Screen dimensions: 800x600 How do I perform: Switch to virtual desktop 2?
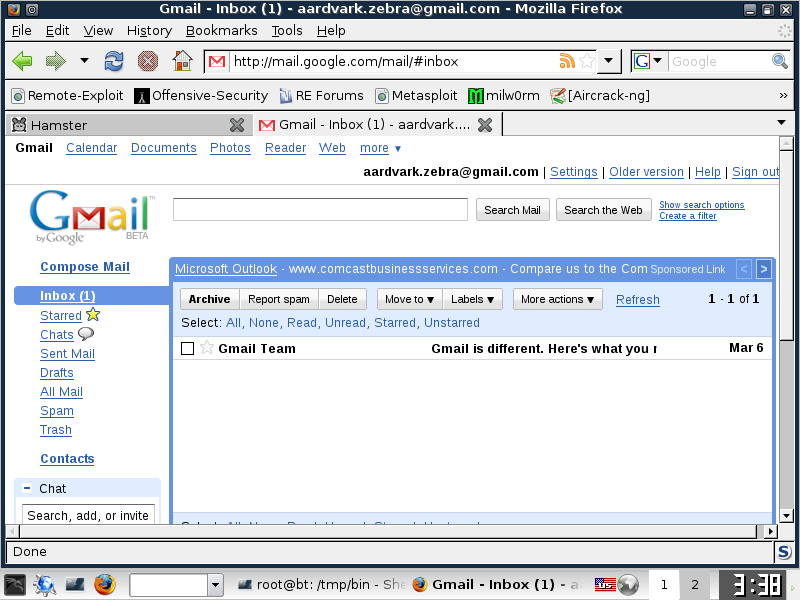[694, 585]
